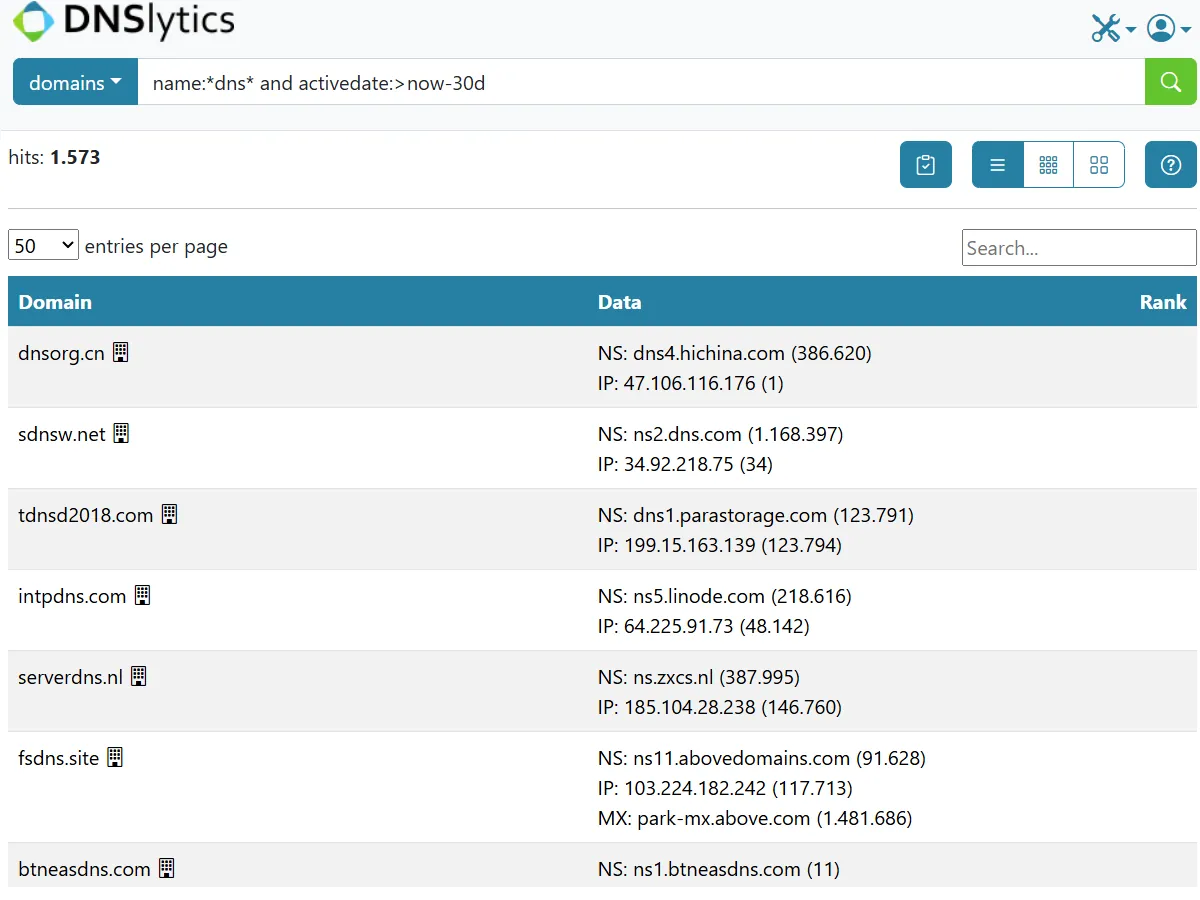
Task: Open the tdnsd2018.com domain link
Action: tap(86, 515)
